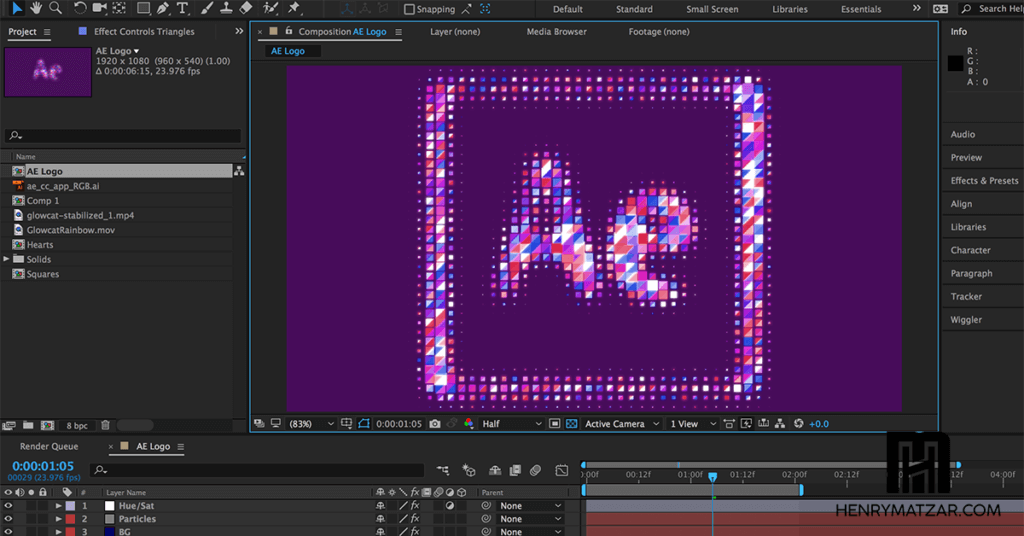
Task: Open Show Channel color management icon
Action: [468, 424]
